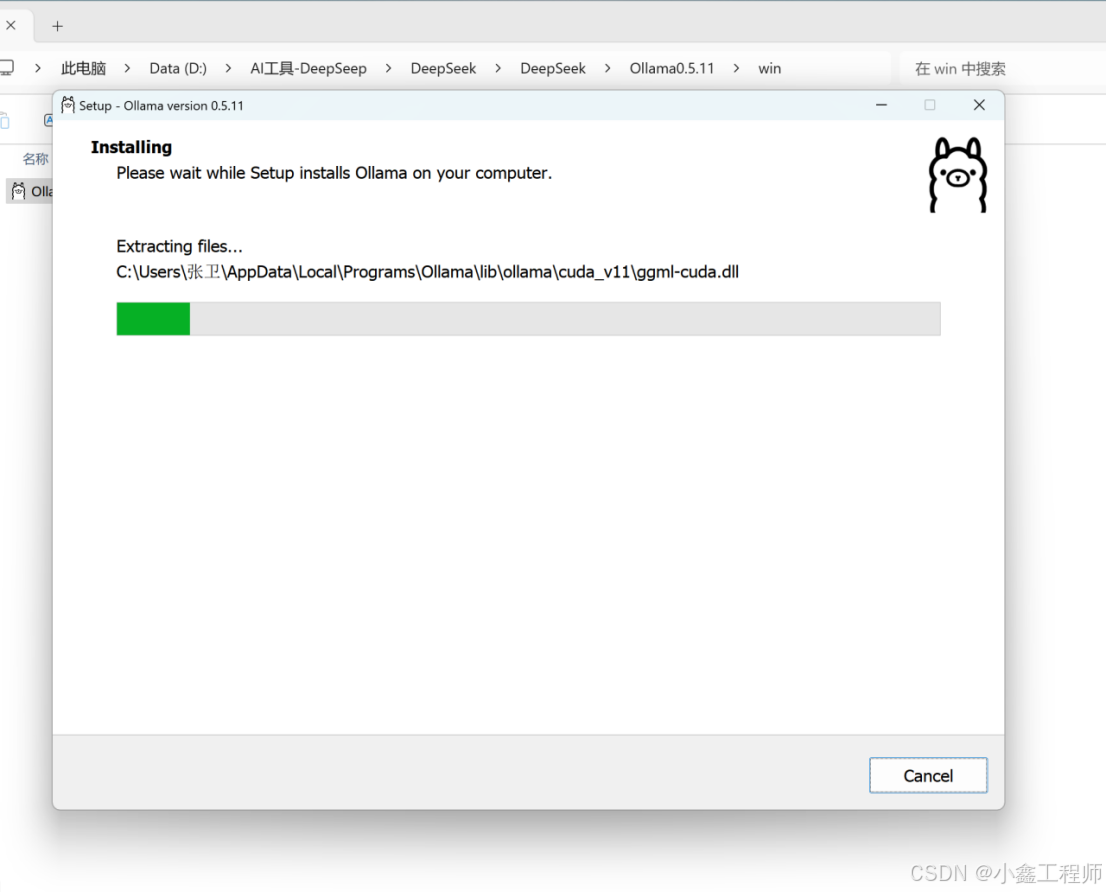
Task: Click the setup icon in installer title bar
Action: click(68, 105)
